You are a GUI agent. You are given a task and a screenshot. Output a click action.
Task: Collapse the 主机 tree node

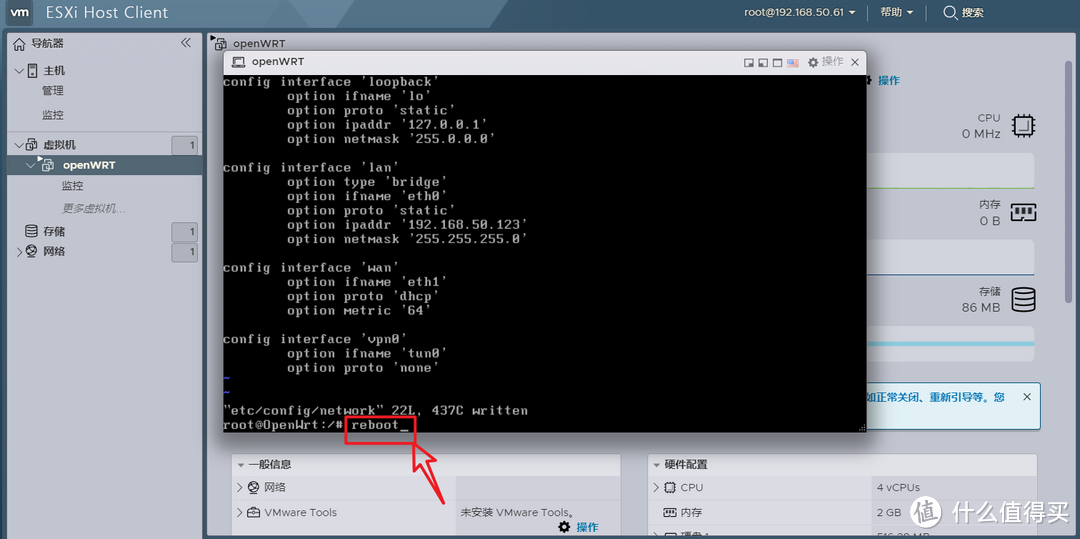pos(19,71)
